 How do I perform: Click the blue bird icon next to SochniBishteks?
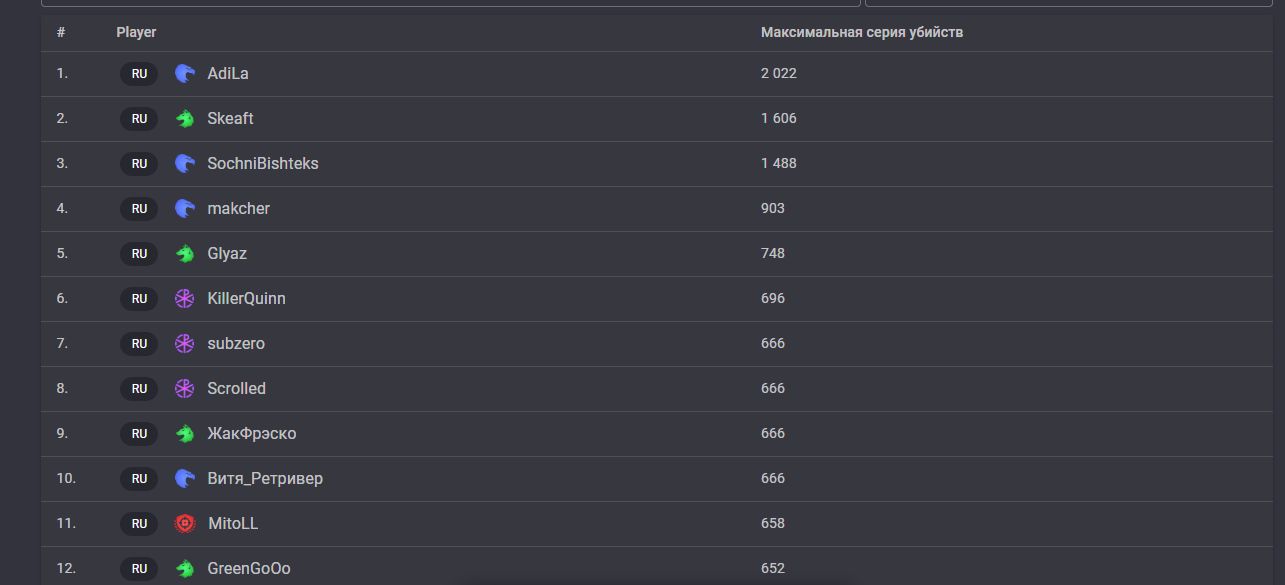[x=184, y=163]
